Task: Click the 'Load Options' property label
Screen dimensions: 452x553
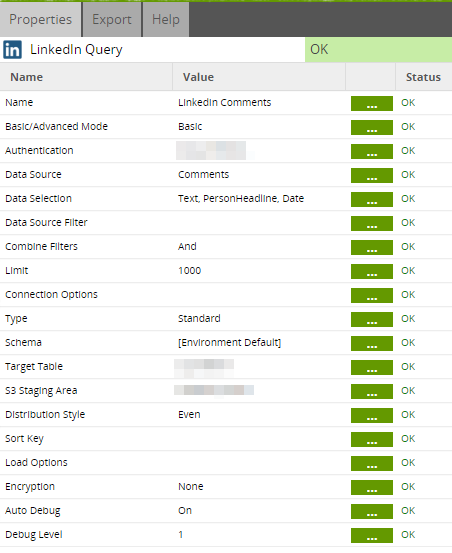Action: pyautogui.click(x=36, y=463)
